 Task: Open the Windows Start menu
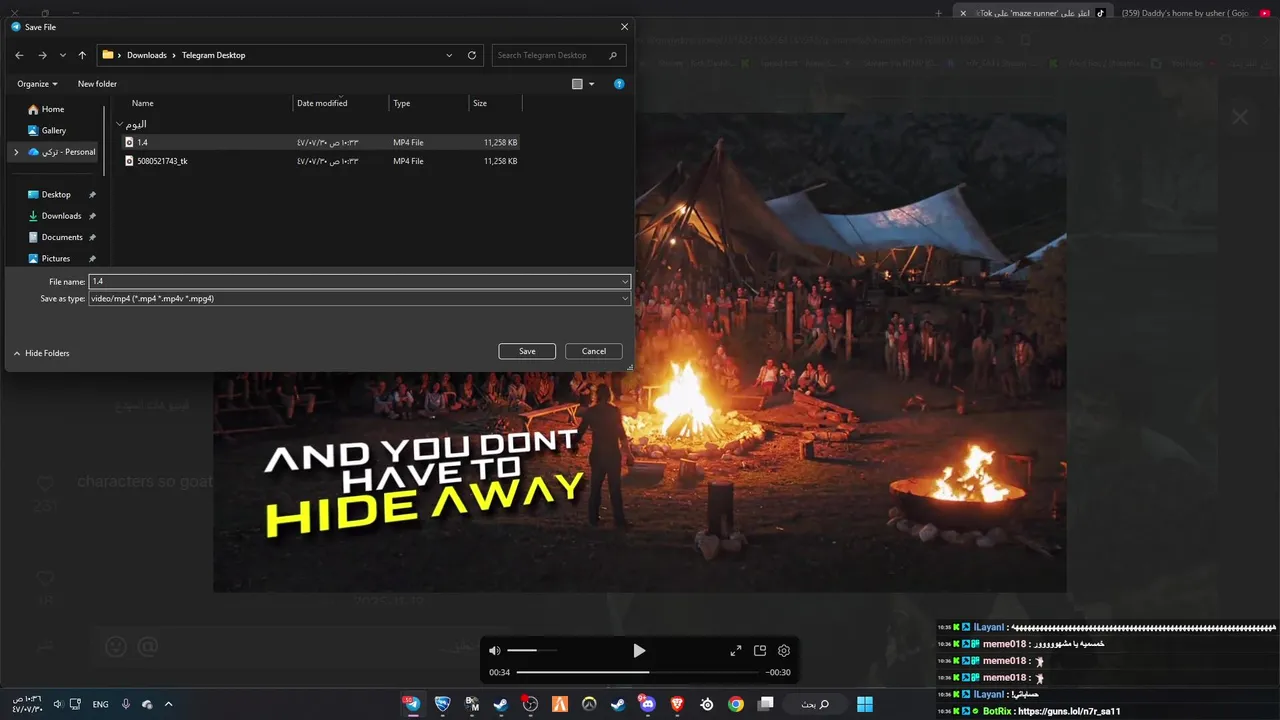(x=865, y=704)
